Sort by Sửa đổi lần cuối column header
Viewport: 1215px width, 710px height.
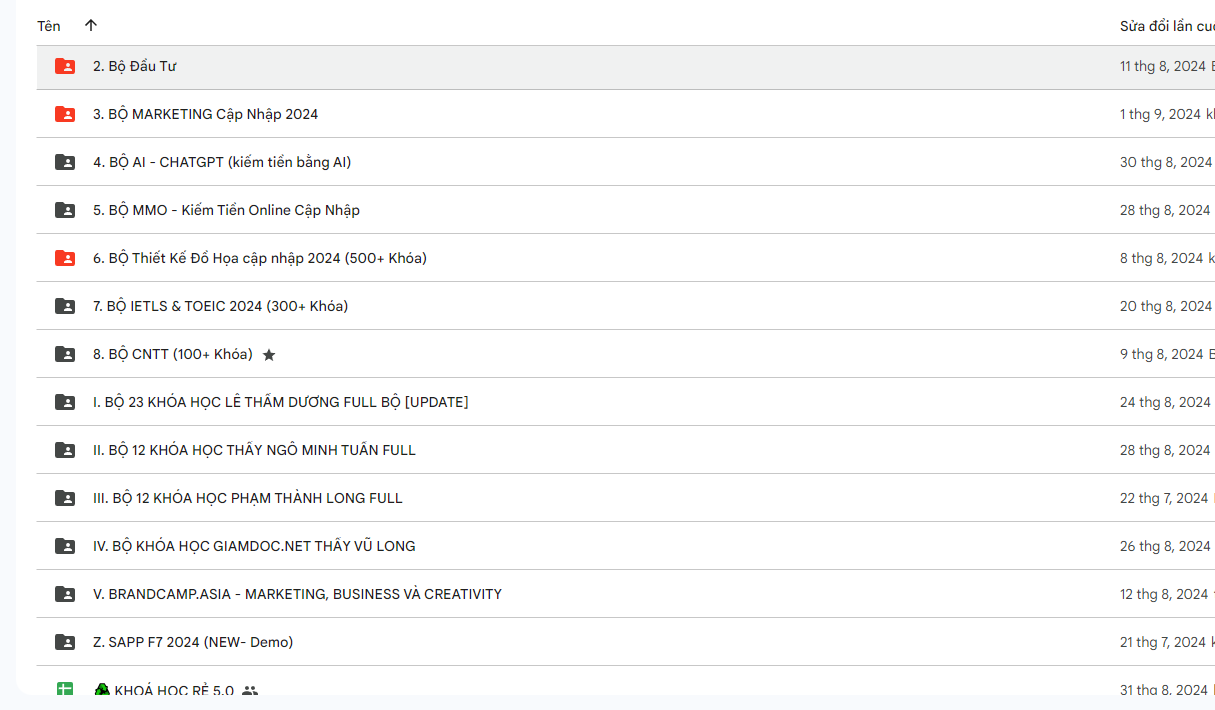[1165, 26]
